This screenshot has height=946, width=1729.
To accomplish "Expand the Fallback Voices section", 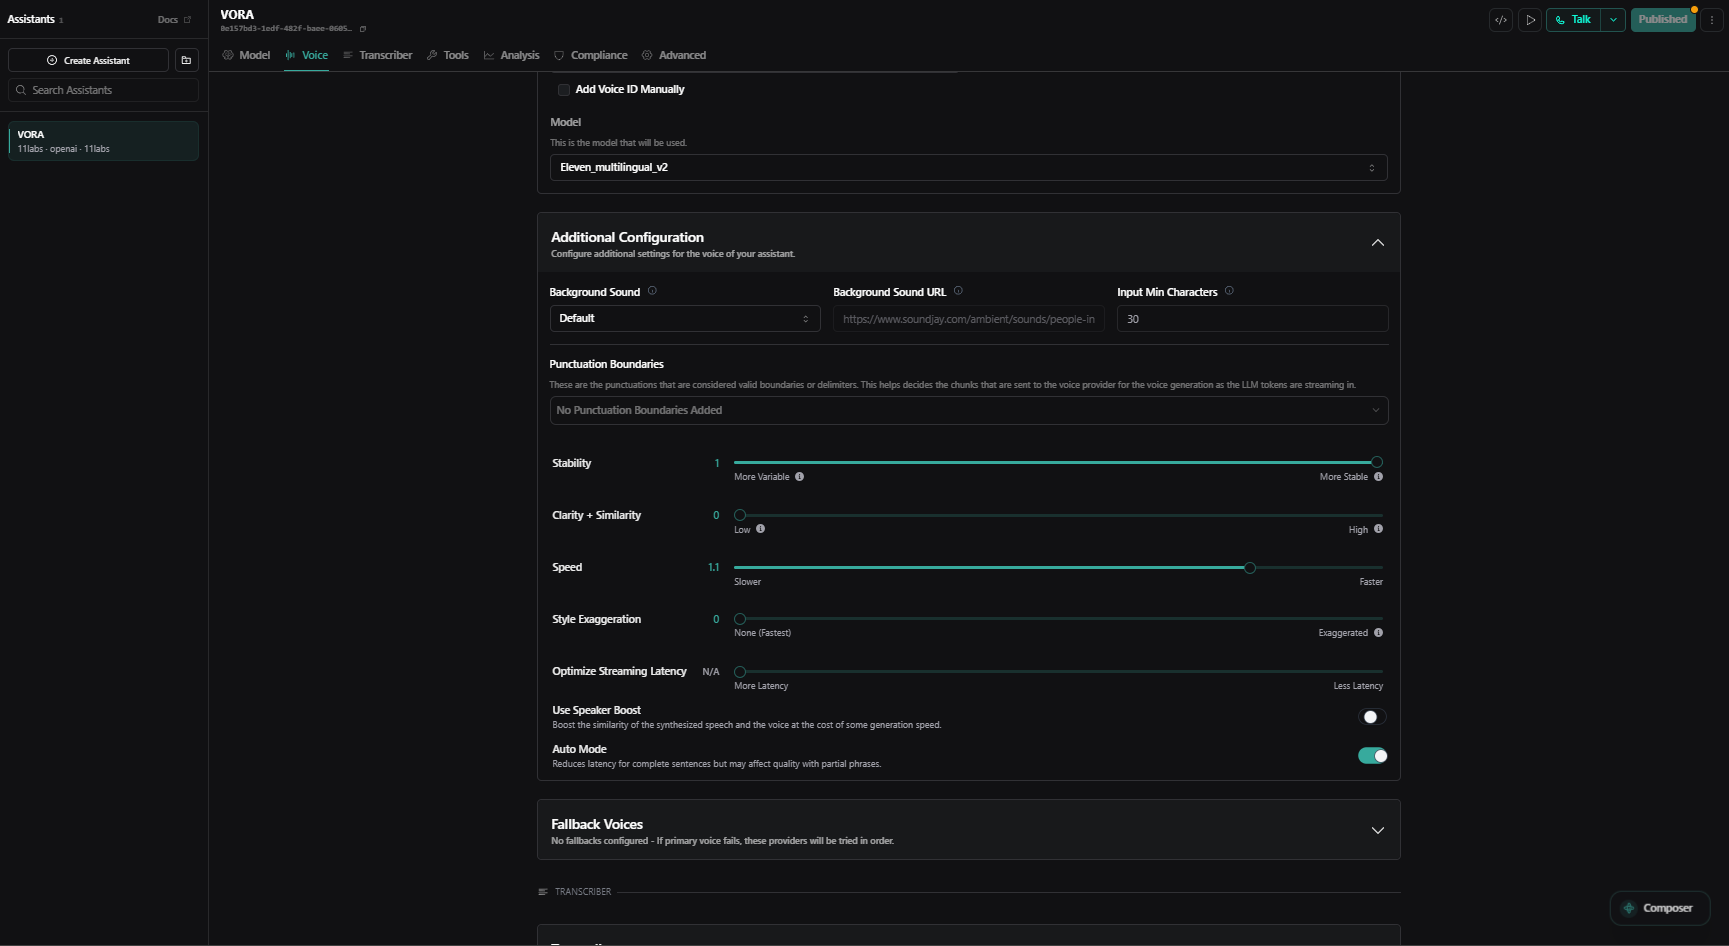I will tap(1378, 830).
